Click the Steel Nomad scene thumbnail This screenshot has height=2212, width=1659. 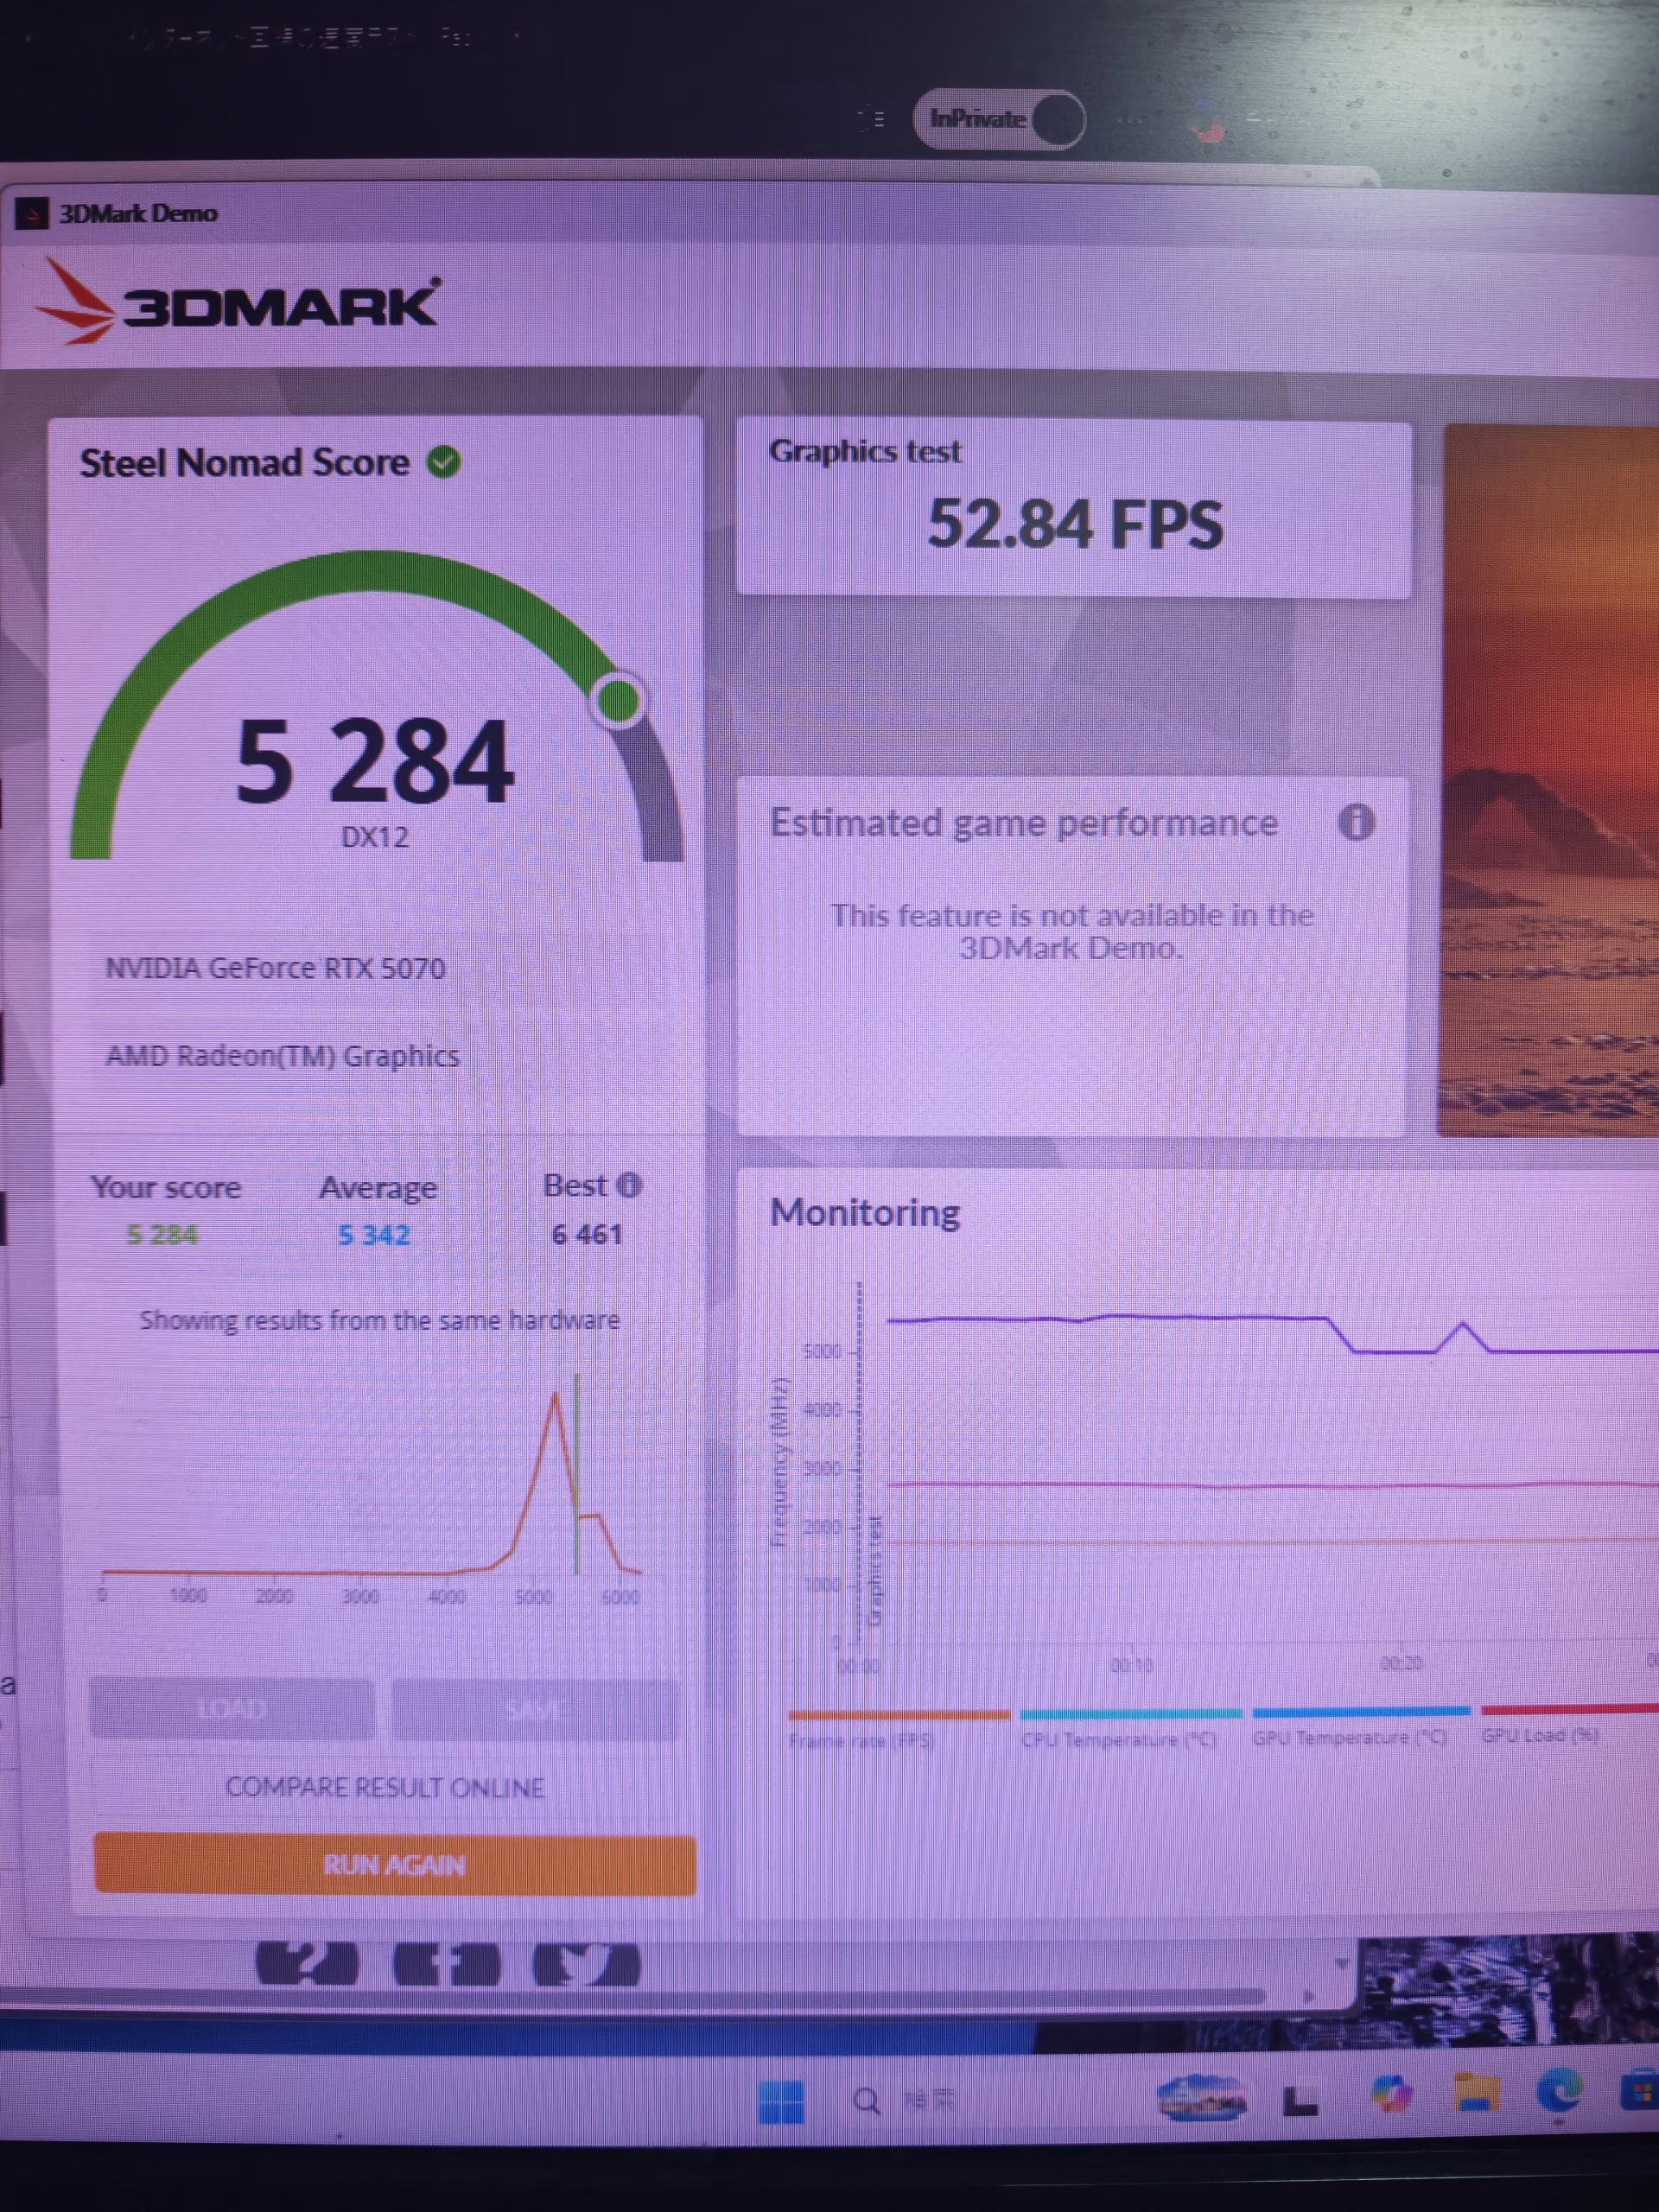1549,780
